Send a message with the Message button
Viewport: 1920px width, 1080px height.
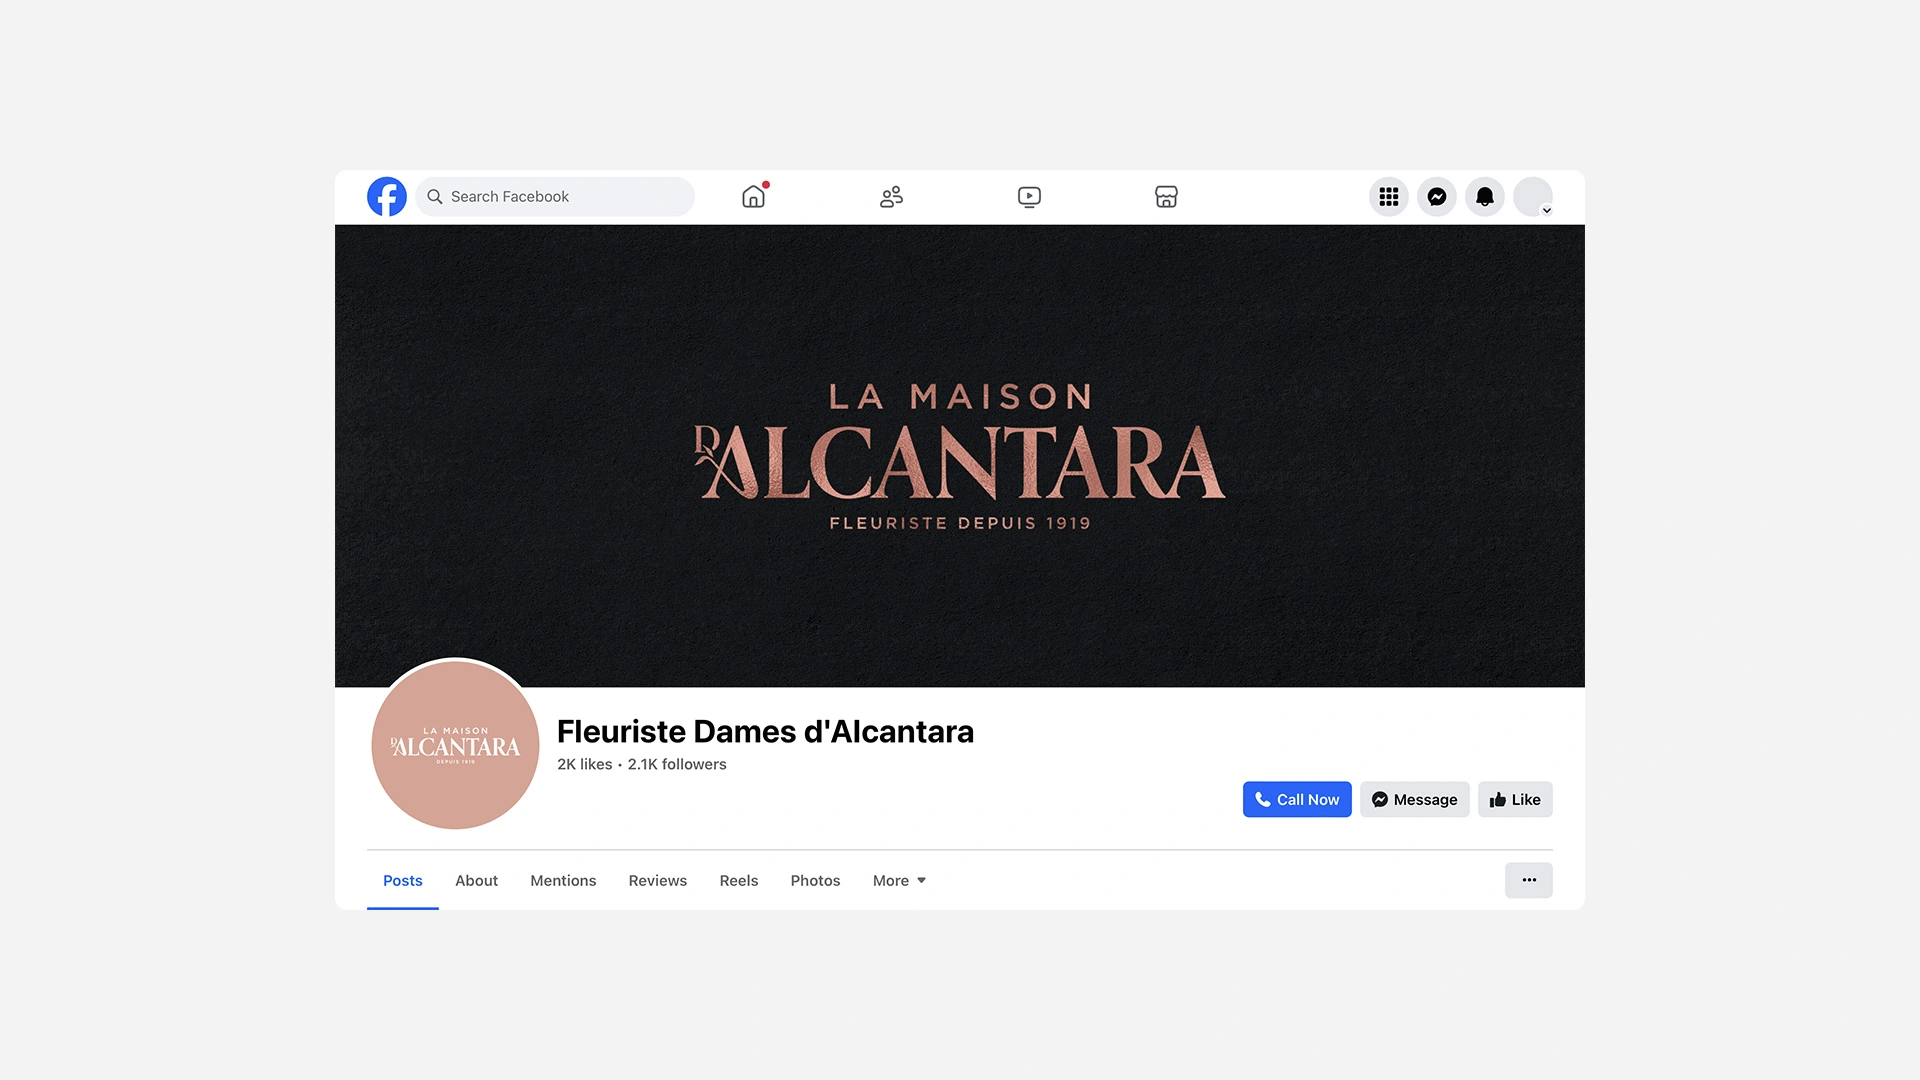tap(1414, 799)
